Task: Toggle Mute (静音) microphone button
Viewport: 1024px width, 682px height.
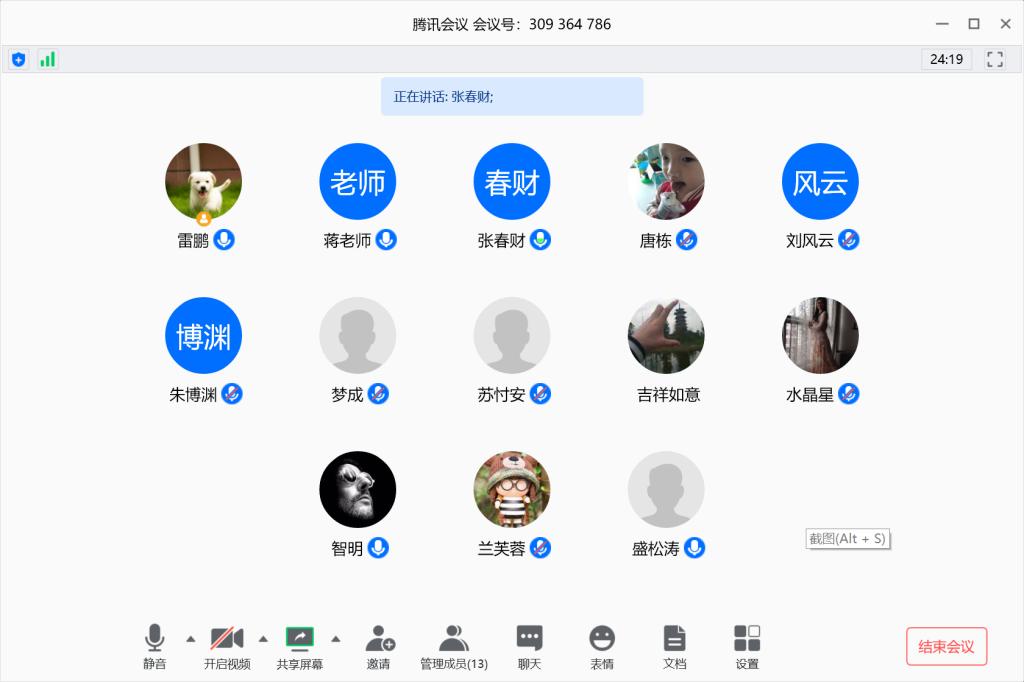Action: 154,646
